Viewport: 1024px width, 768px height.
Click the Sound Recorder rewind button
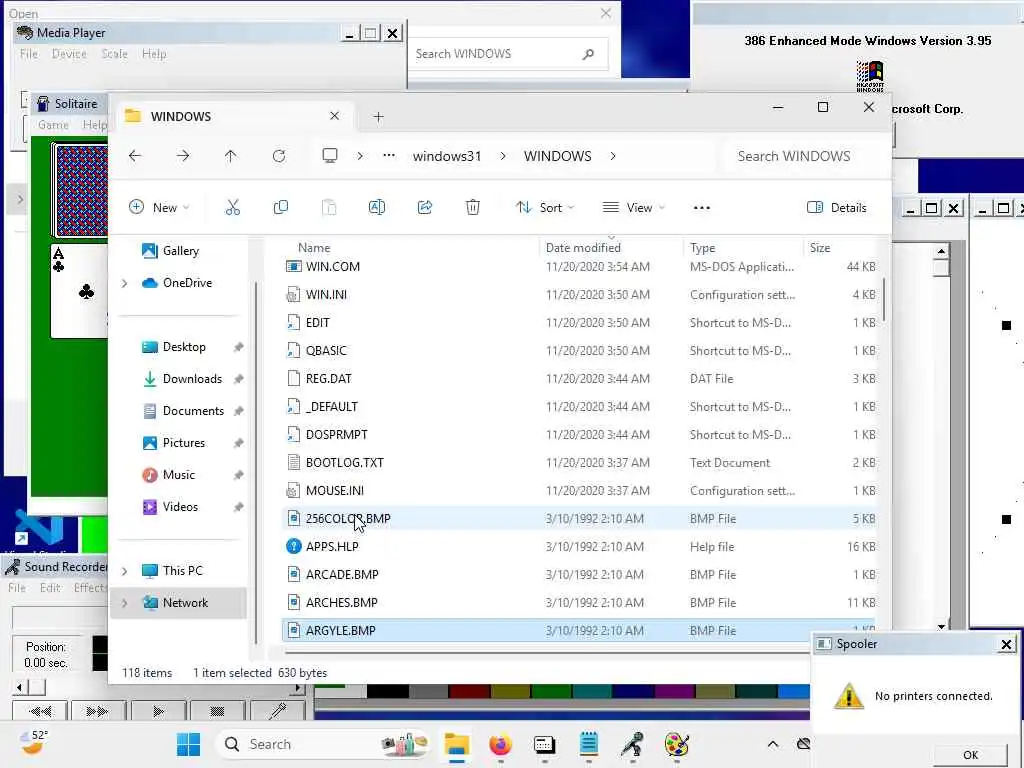point(40,711)
